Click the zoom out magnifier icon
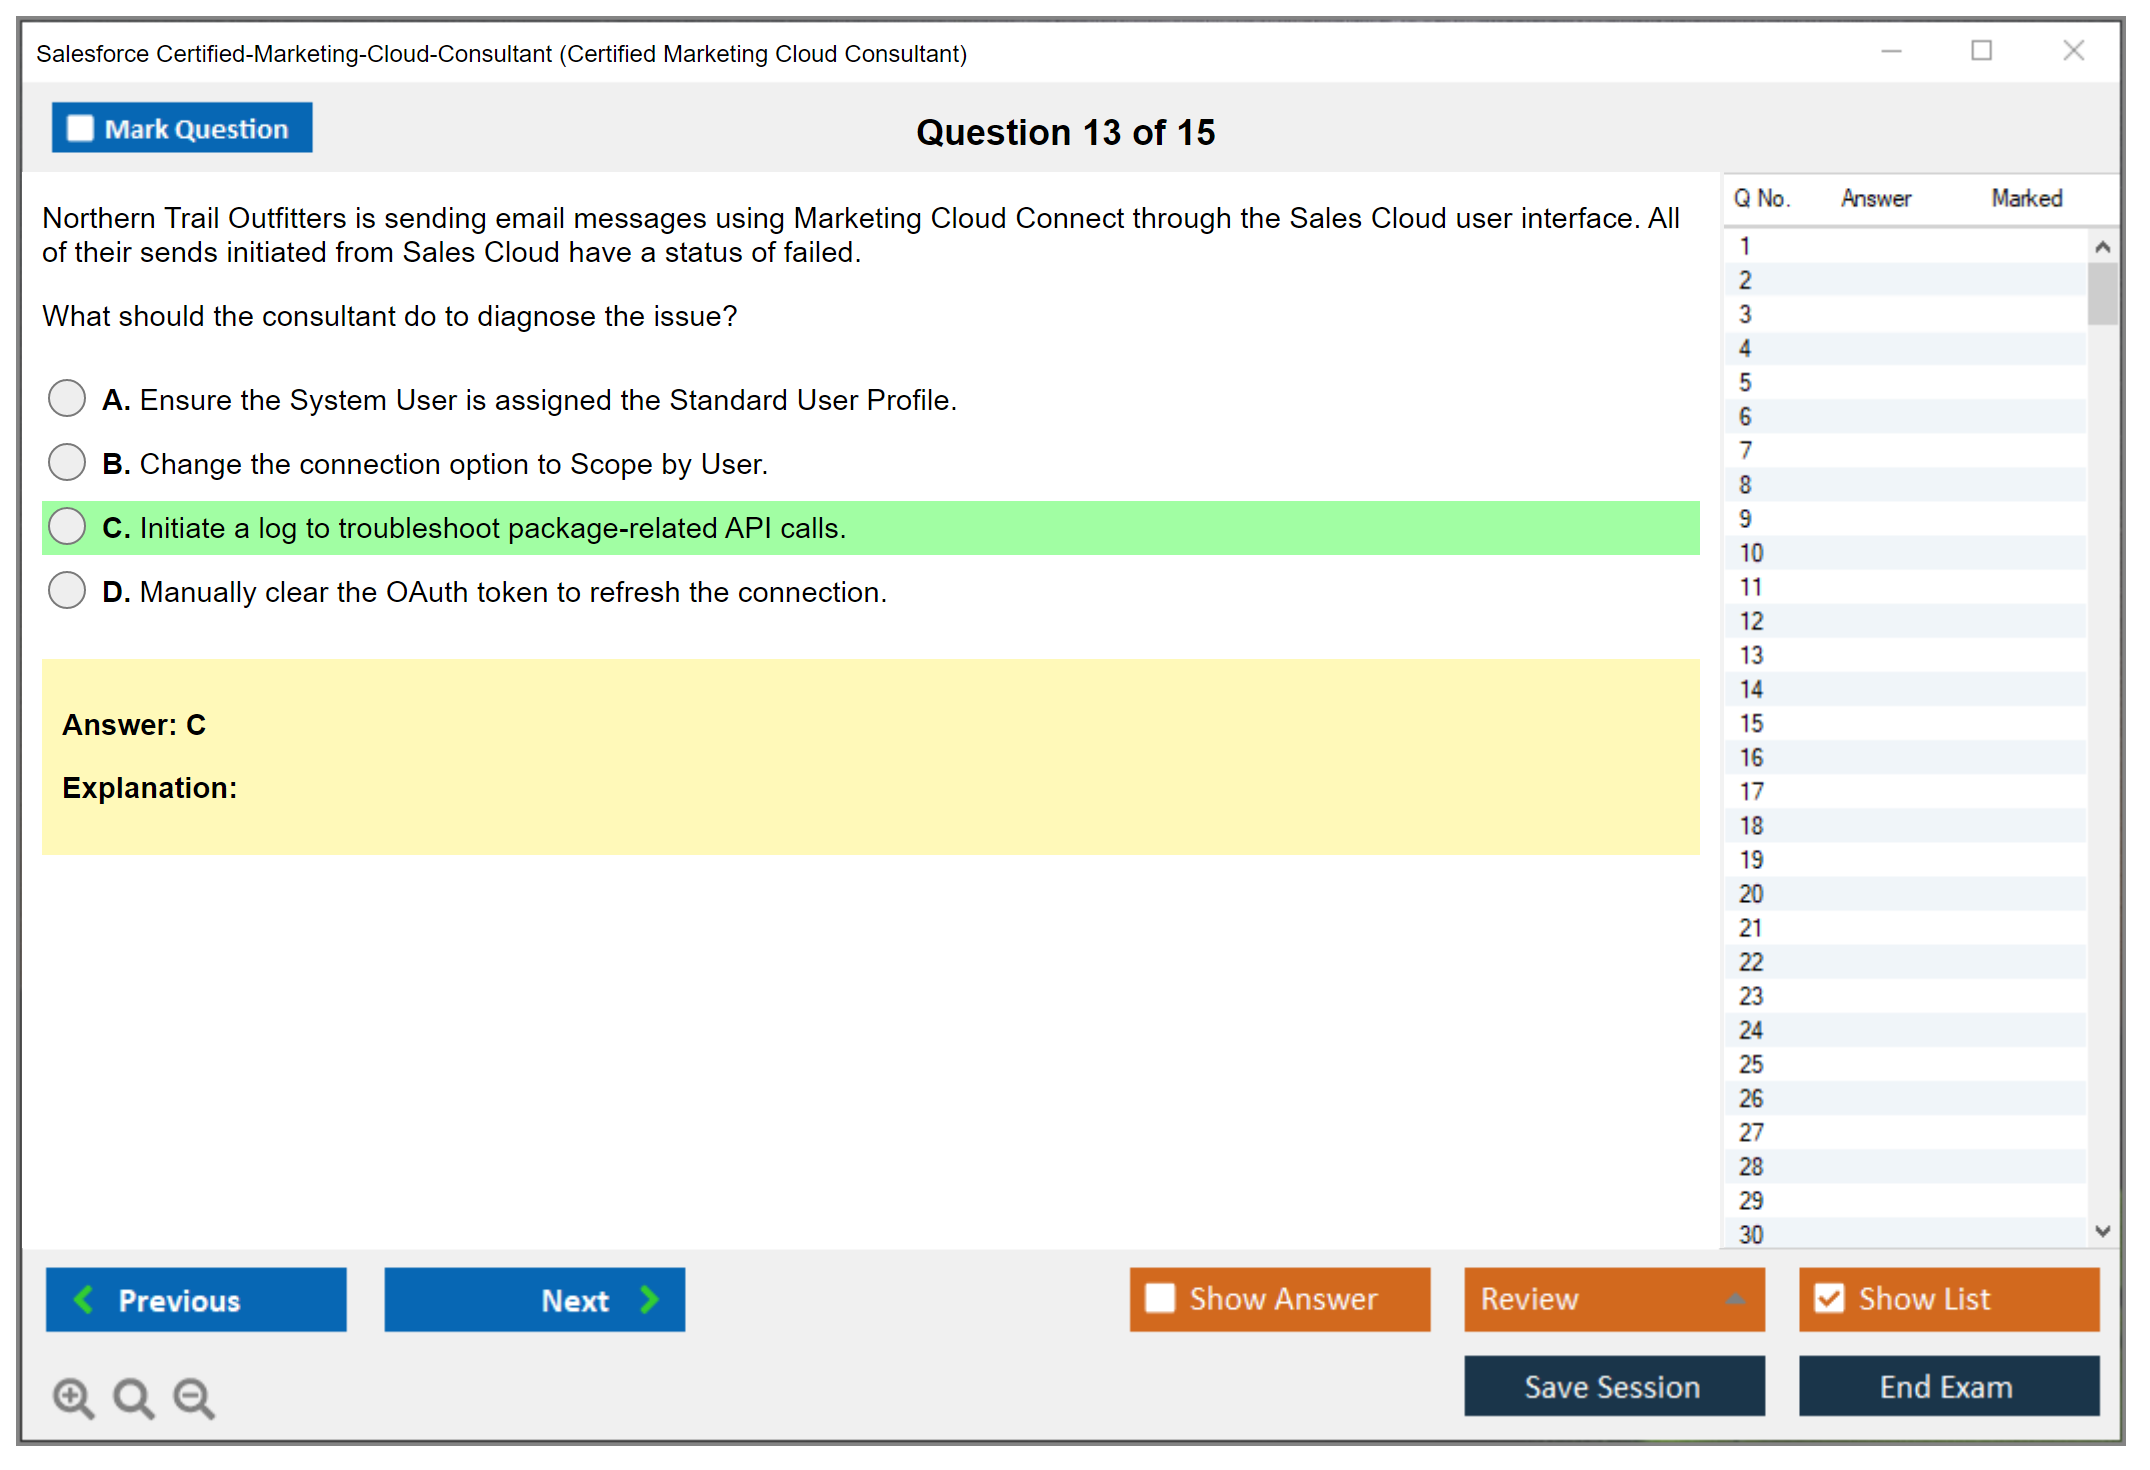This screenshot has width=2150, height=1470. click(x=194, y=1397)
